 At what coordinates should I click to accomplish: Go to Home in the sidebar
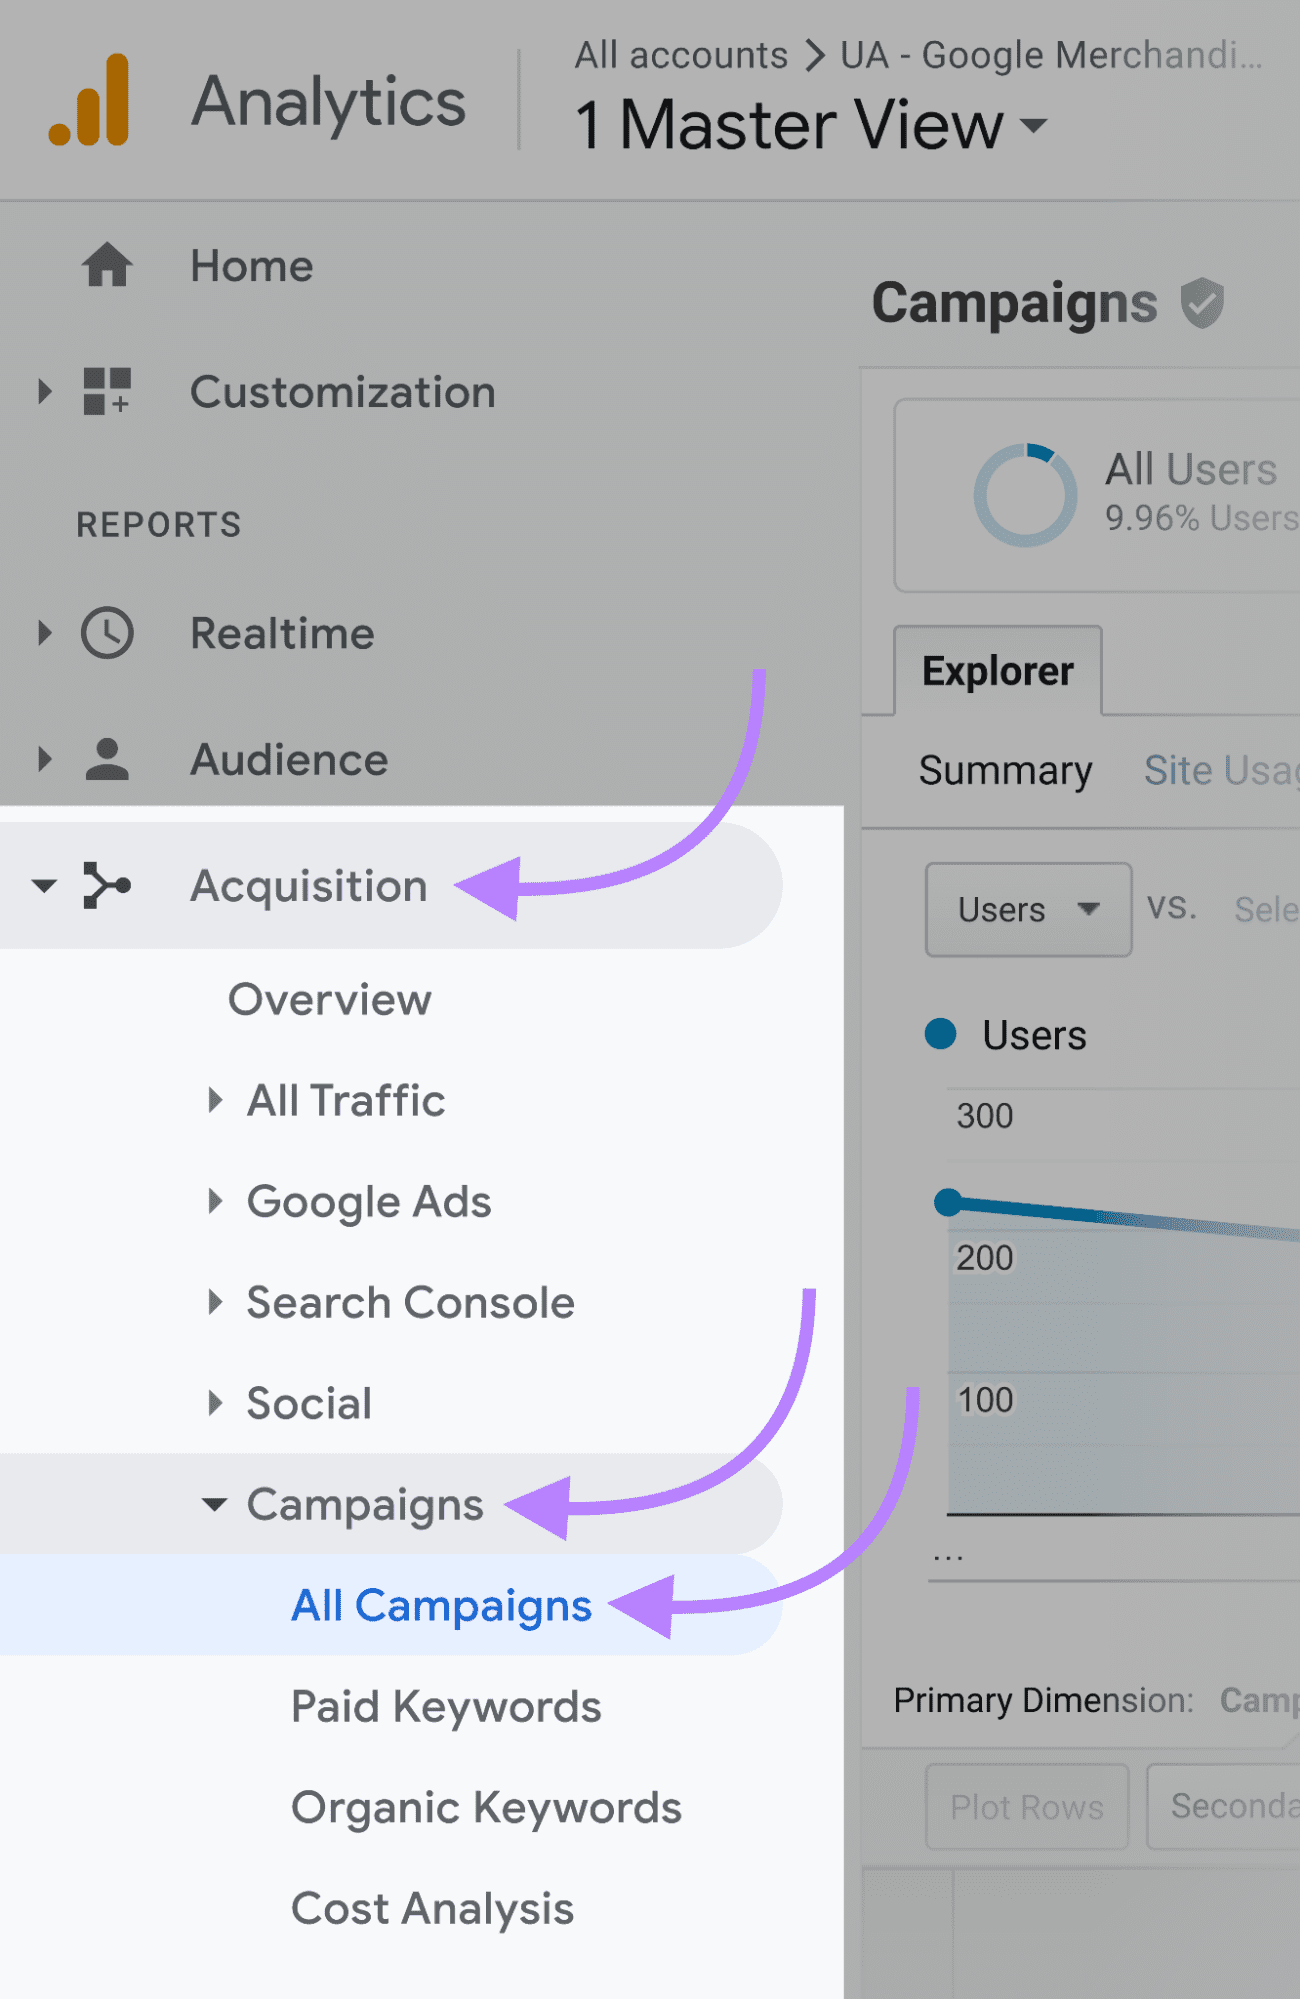pyautogui.click(x=252, y=266)
